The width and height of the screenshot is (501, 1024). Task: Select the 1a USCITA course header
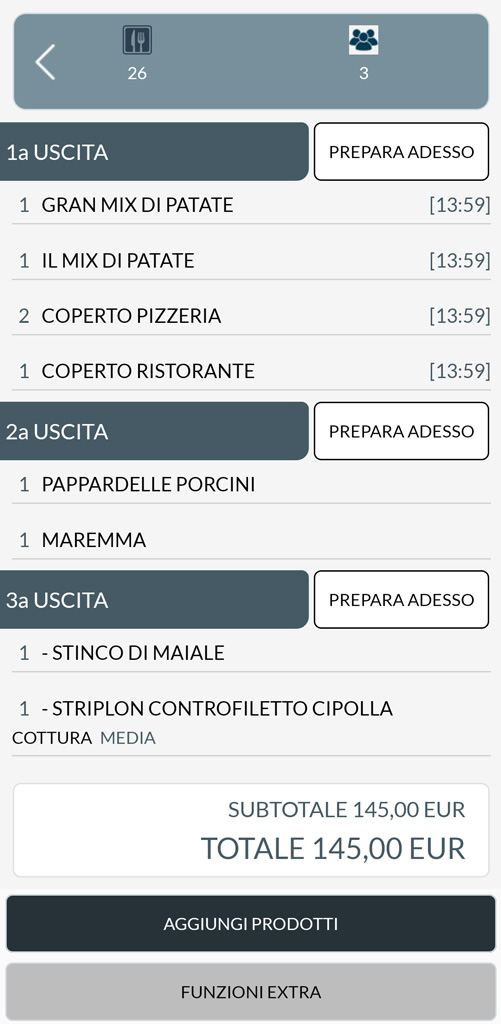click(154, 152)
